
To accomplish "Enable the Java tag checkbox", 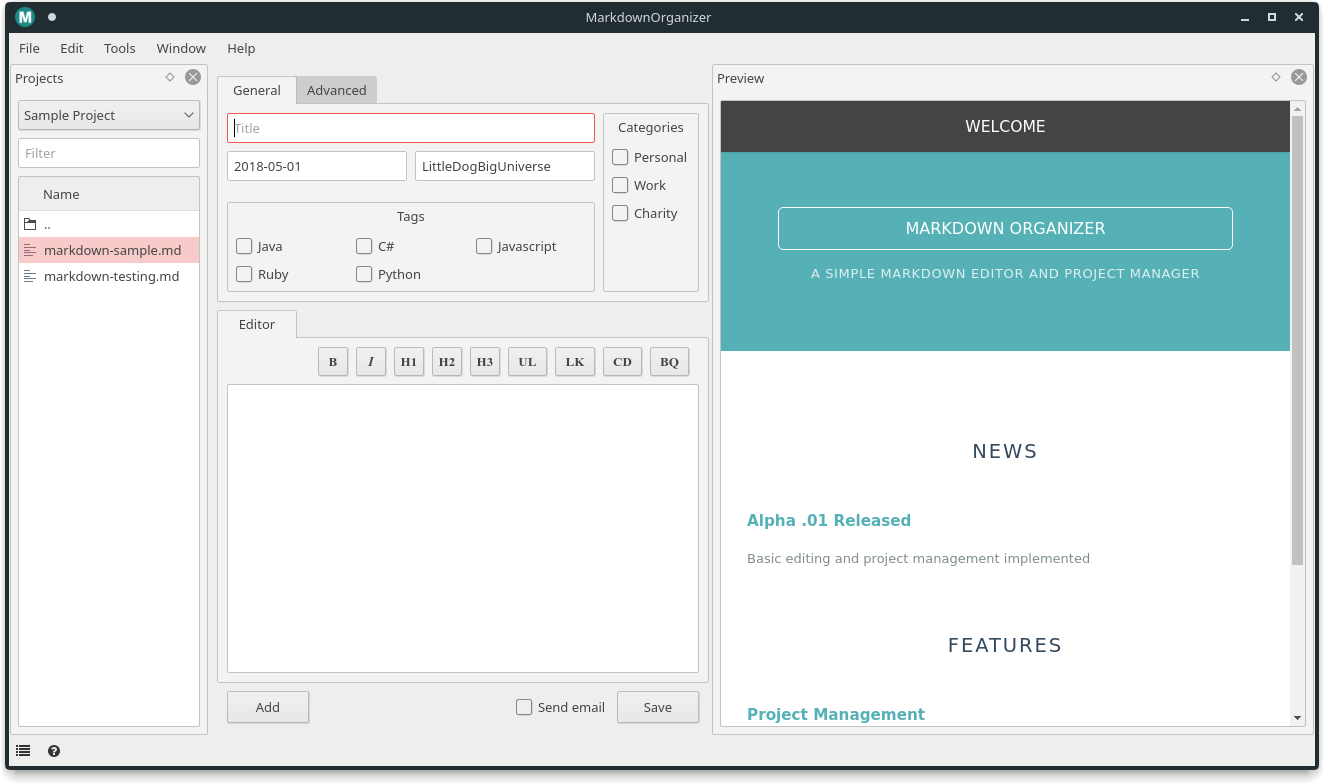I will 244,246.
